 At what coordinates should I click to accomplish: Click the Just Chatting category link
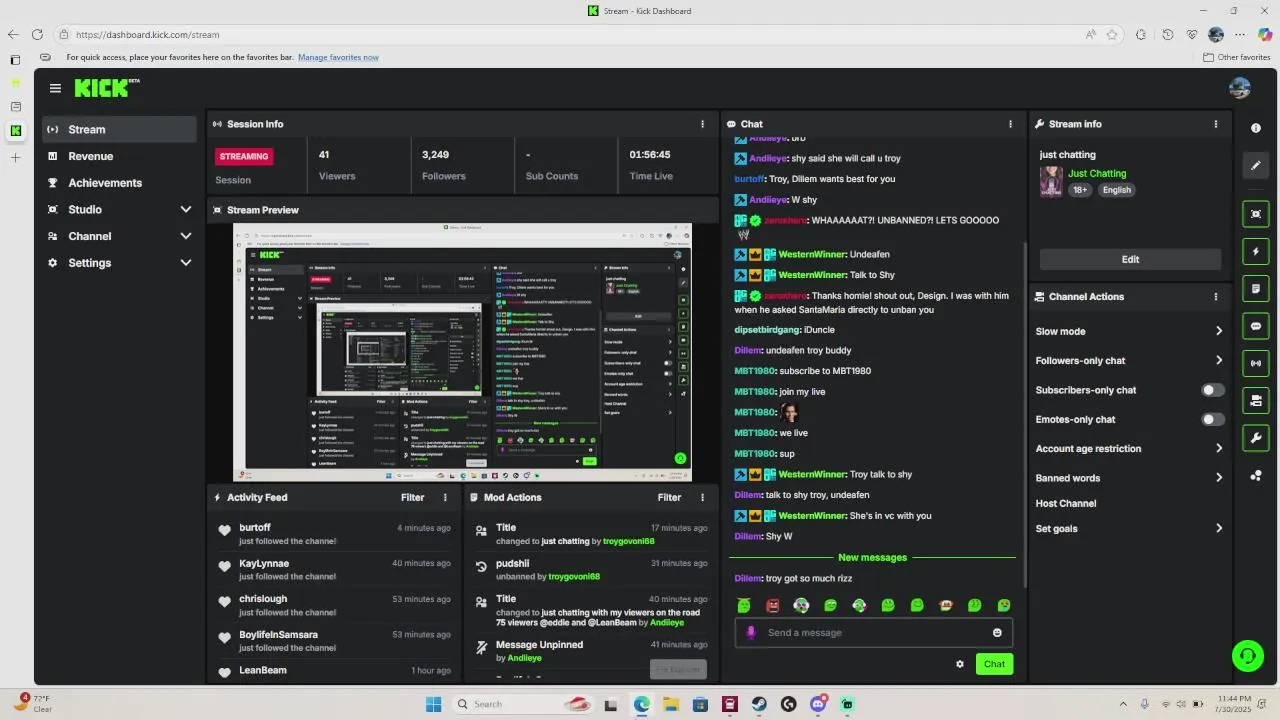[1097, 173]
